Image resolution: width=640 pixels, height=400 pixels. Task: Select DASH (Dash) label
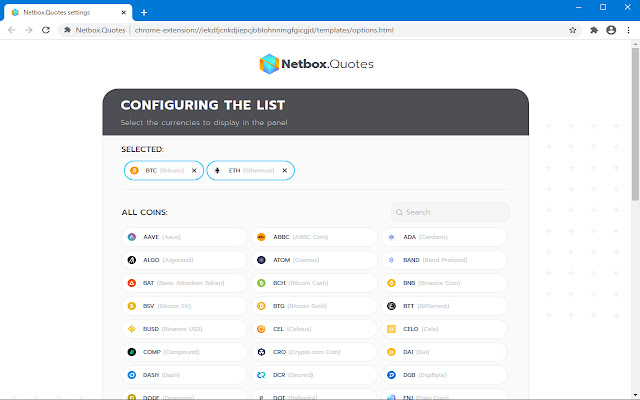click(x=161, y=375)
